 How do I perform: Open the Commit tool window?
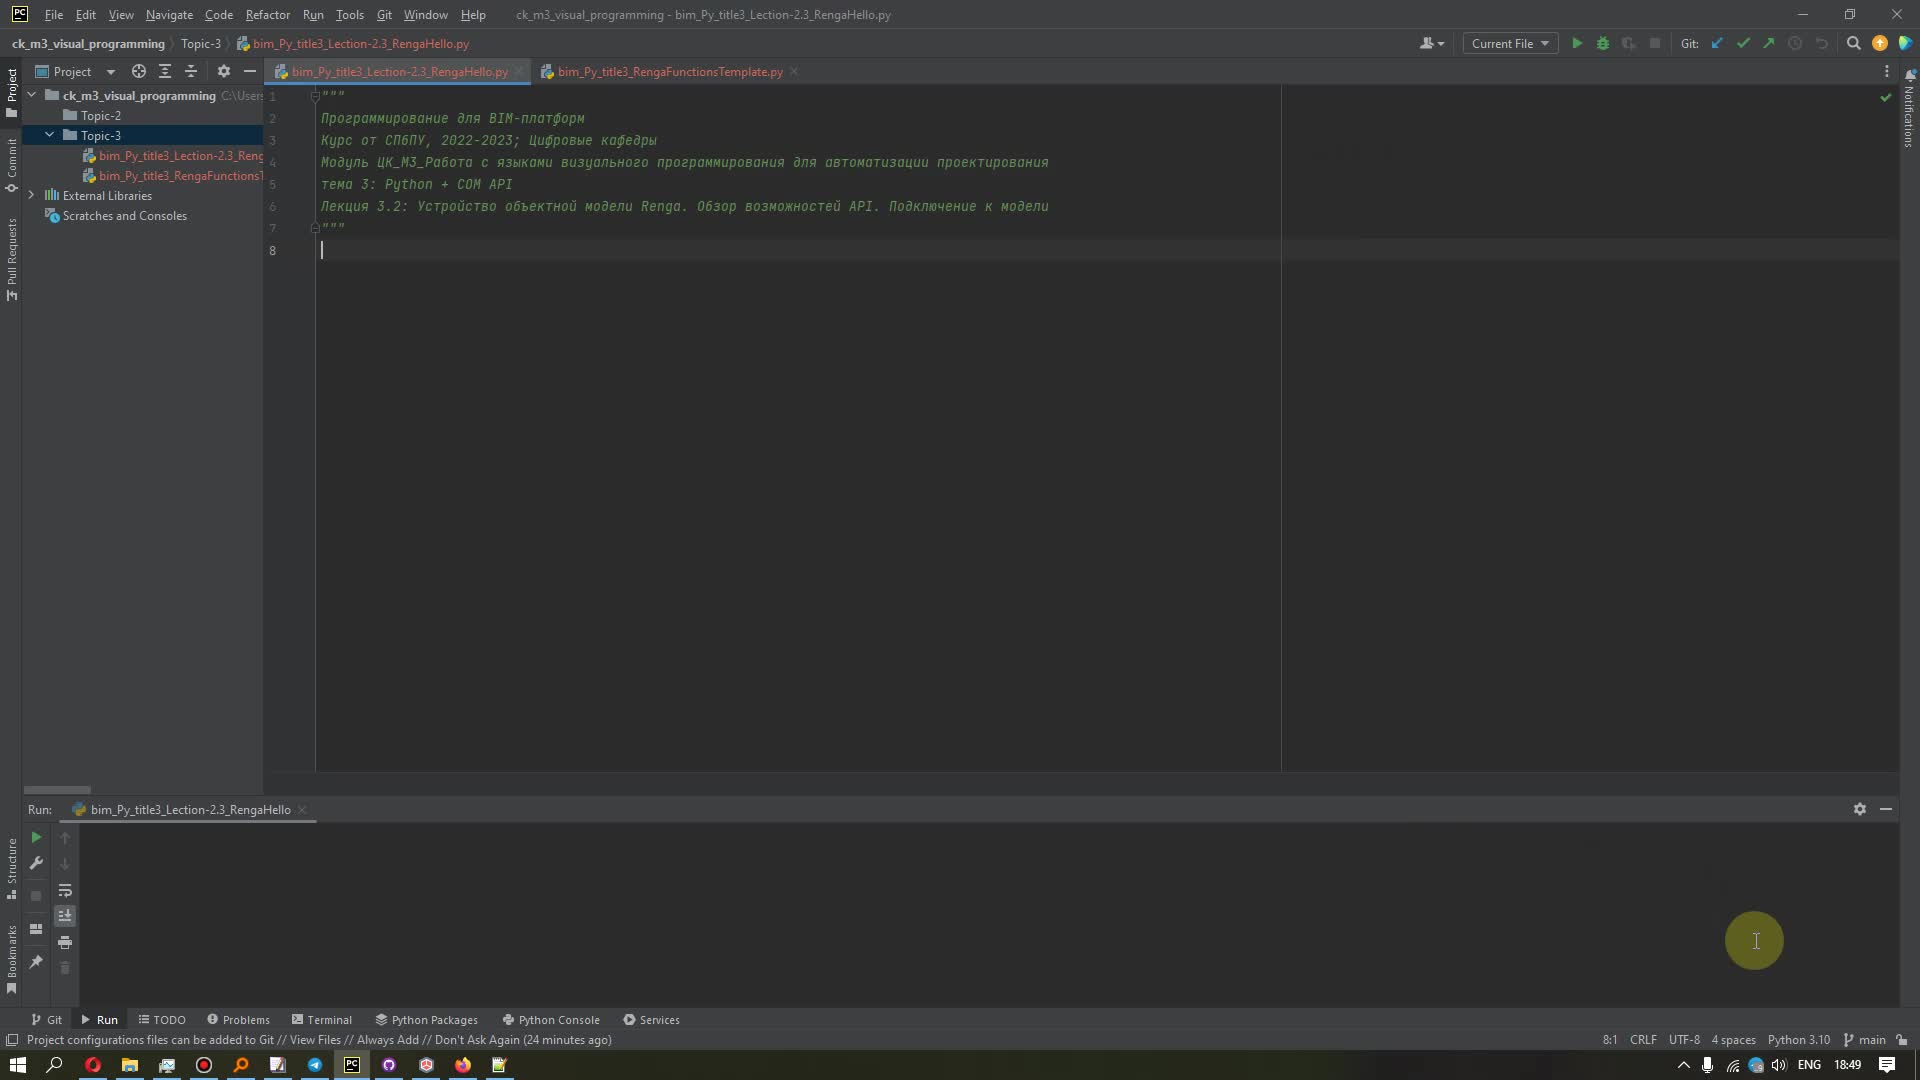click(x=11, y=164)
